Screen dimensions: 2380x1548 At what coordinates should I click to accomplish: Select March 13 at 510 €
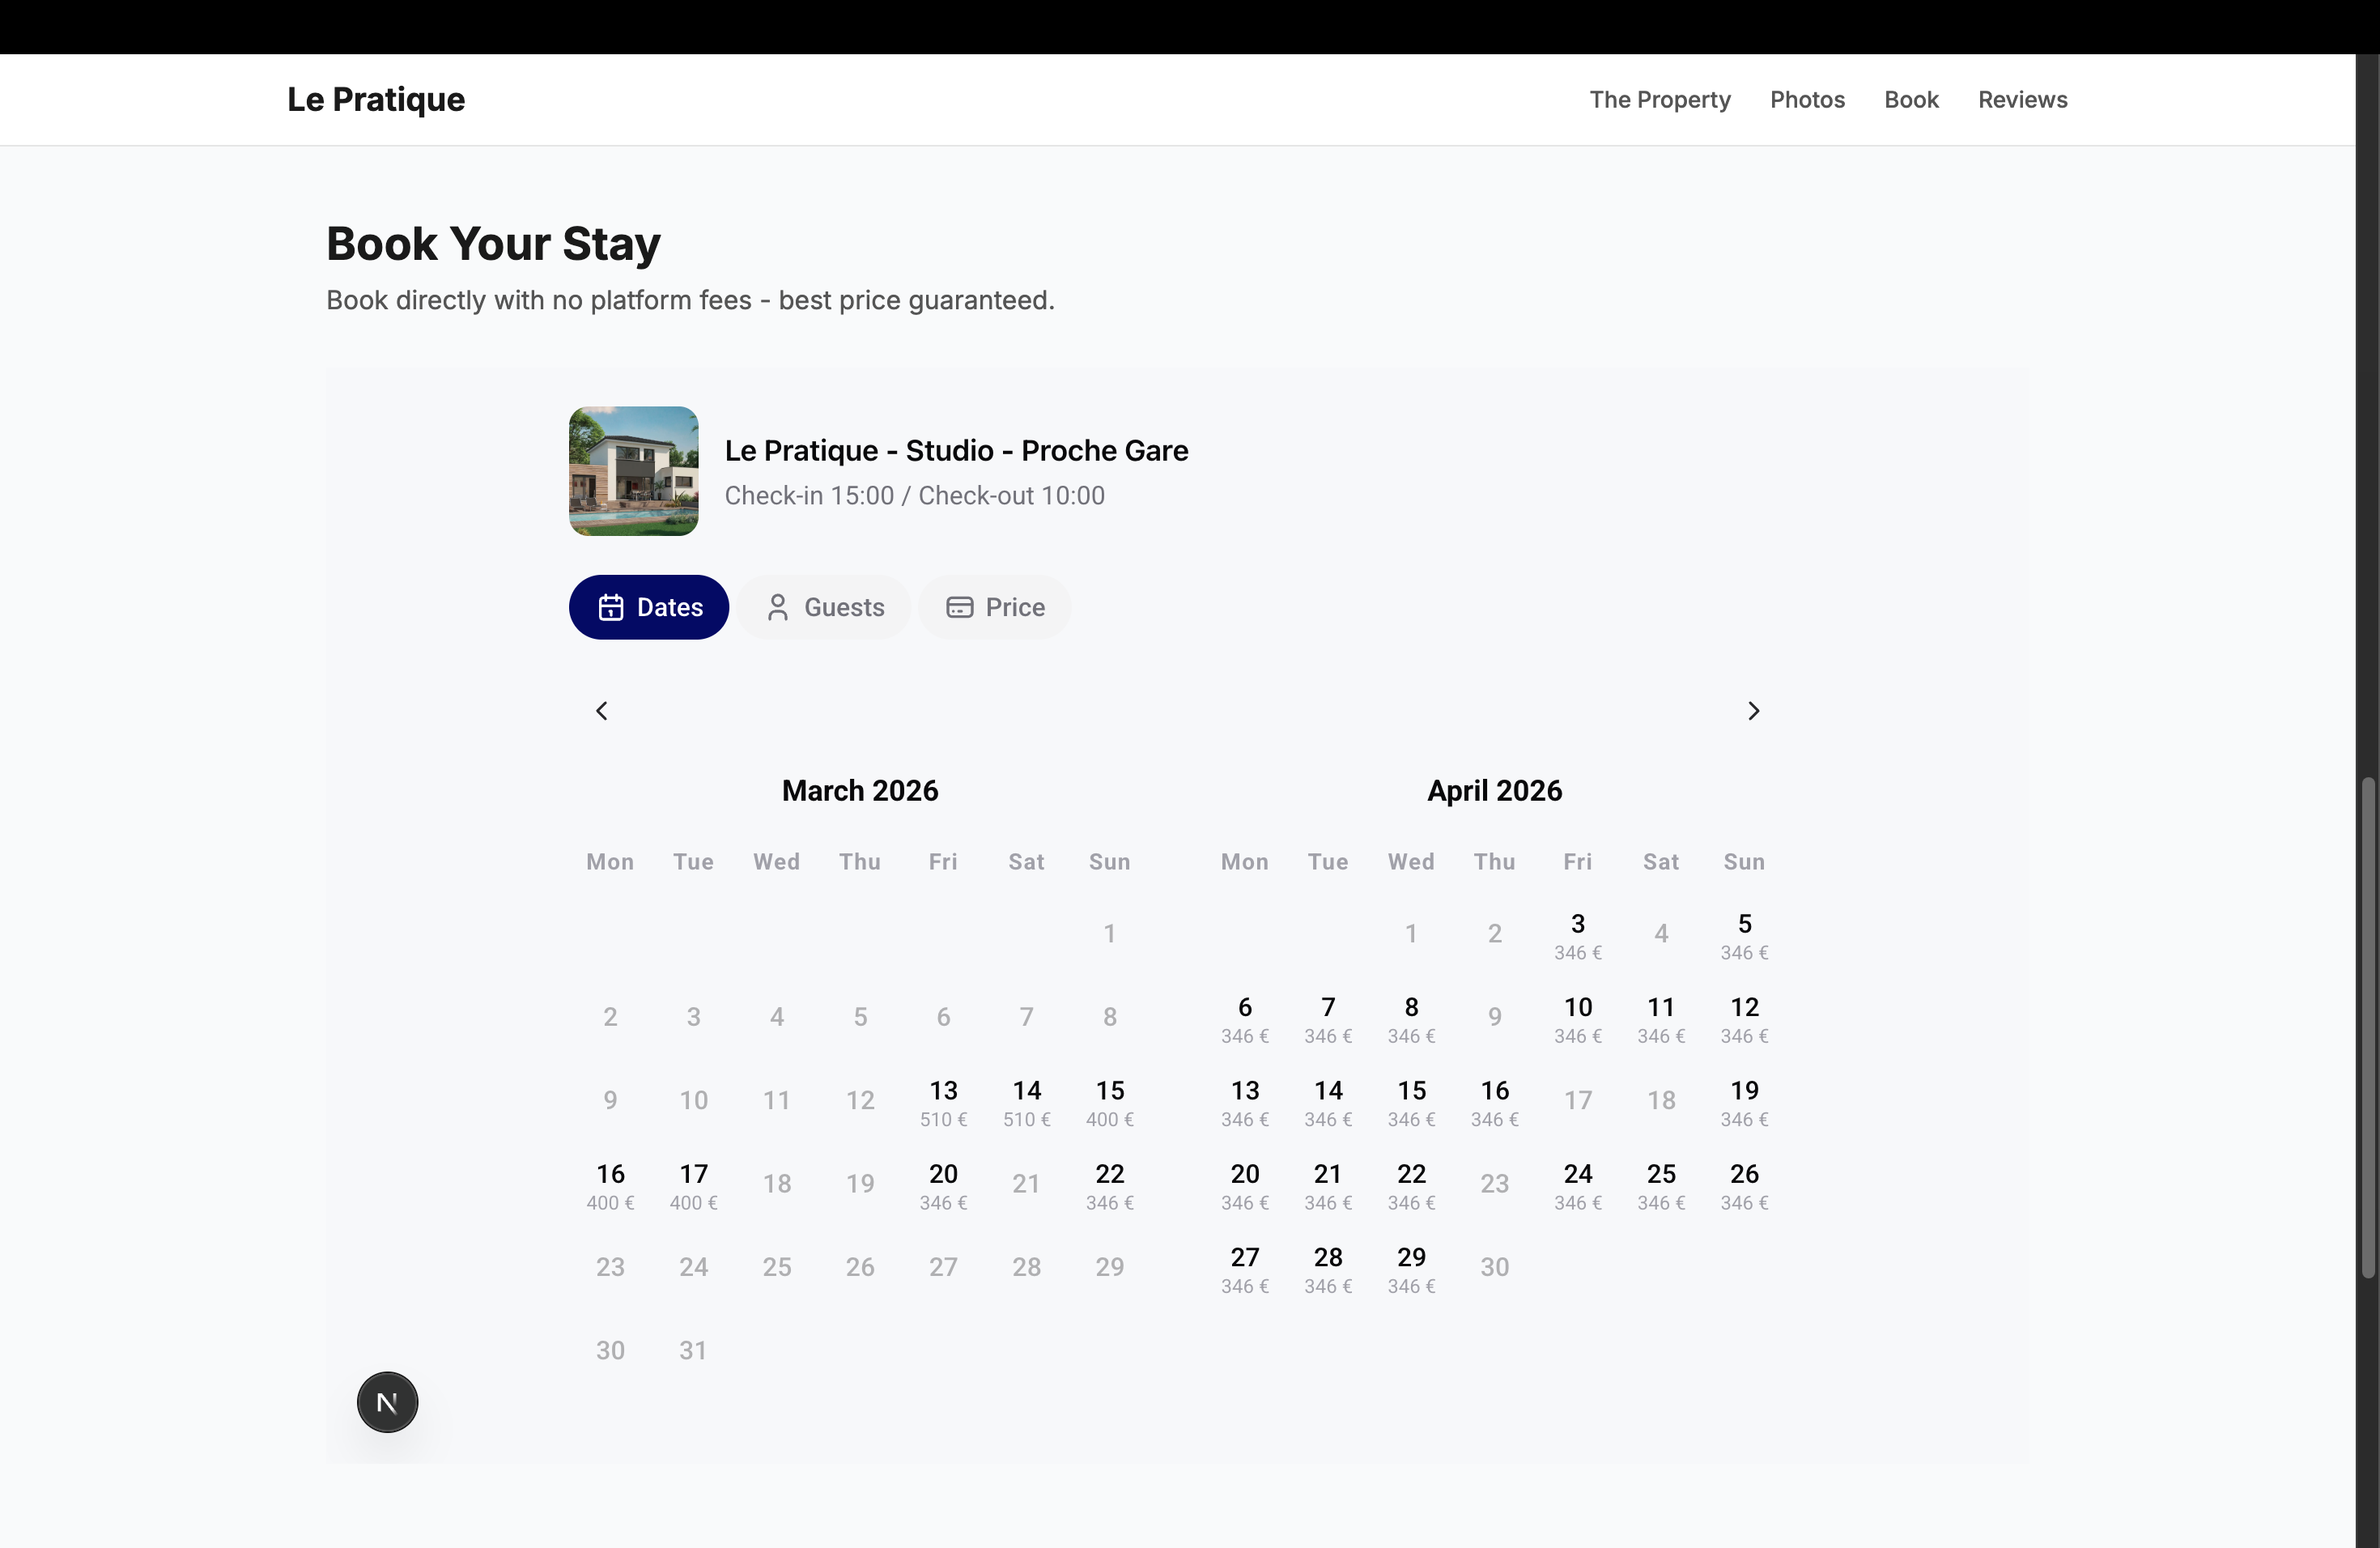[x=943, y=1102]
